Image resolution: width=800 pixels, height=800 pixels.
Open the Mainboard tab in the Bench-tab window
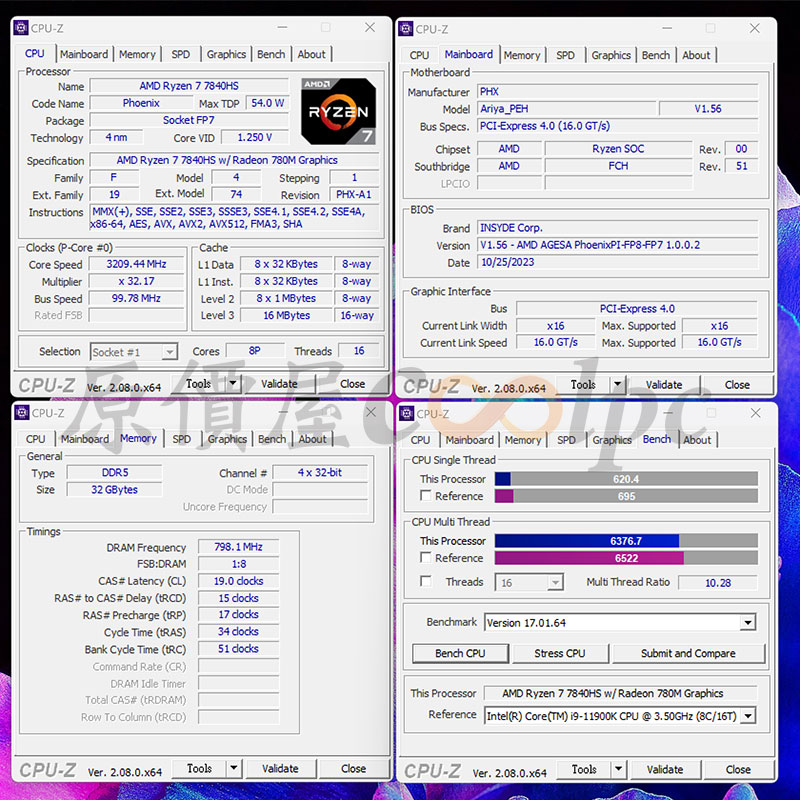click(470, 440)
